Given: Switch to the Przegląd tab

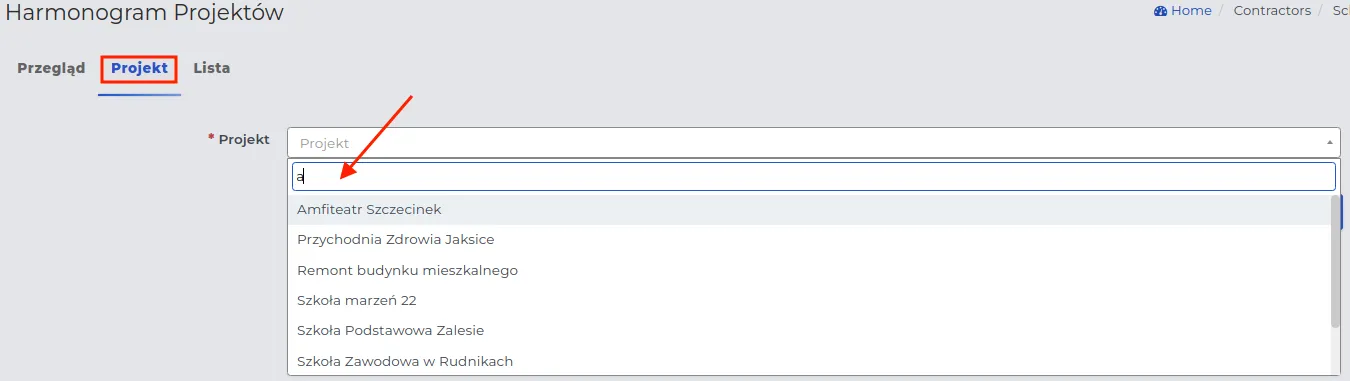Looking at the screenshot, I should tap(51, 68).
